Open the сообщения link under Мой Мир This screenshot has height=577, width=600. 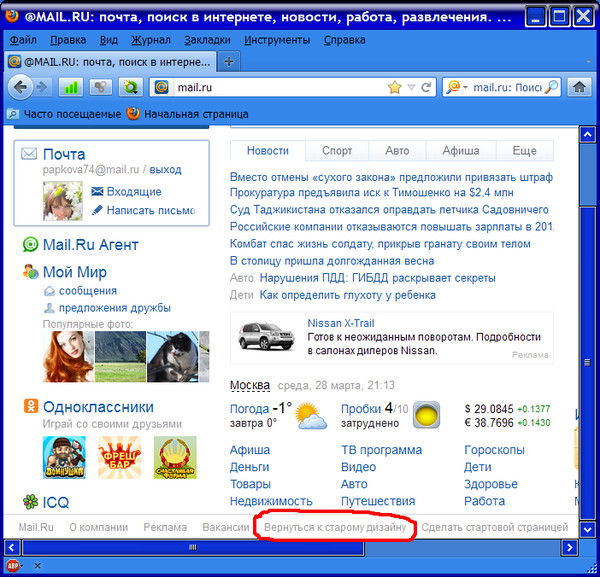point(88,291)
